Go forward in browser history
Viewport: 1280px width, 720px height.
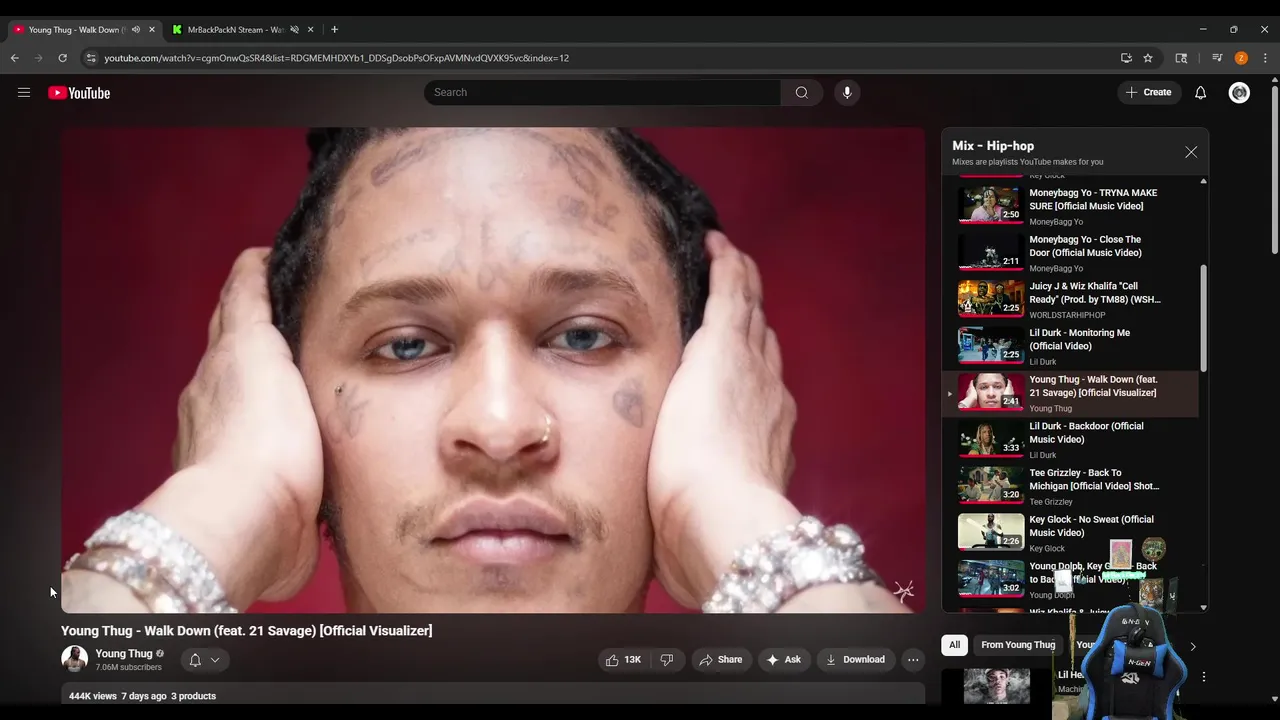(x=39, y=58)
